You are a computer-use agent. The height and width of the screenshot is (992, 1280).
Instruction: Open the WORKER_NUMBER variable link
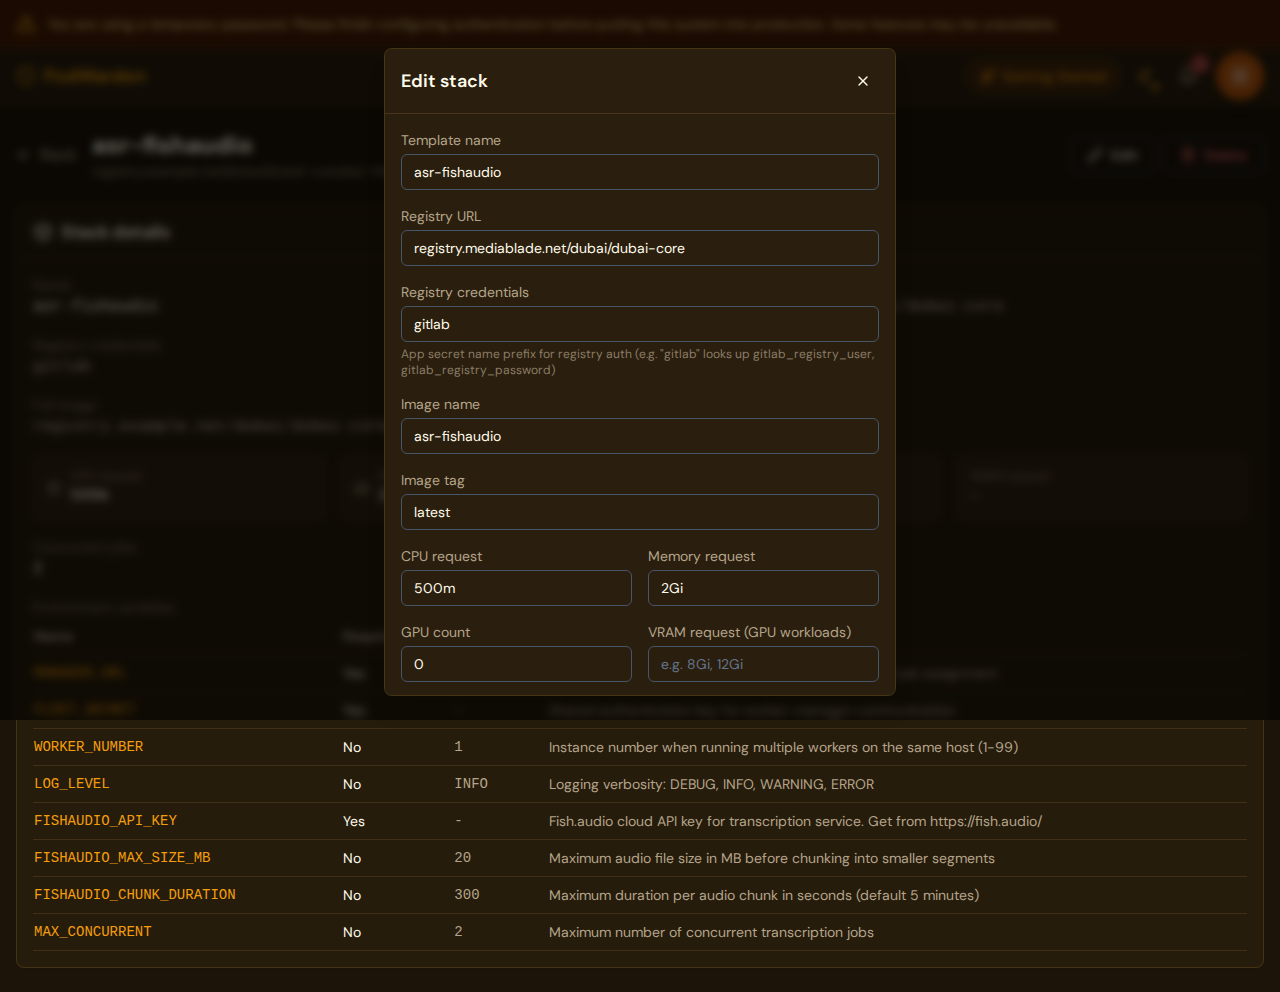pyautogui.click(x=88, y=747)
